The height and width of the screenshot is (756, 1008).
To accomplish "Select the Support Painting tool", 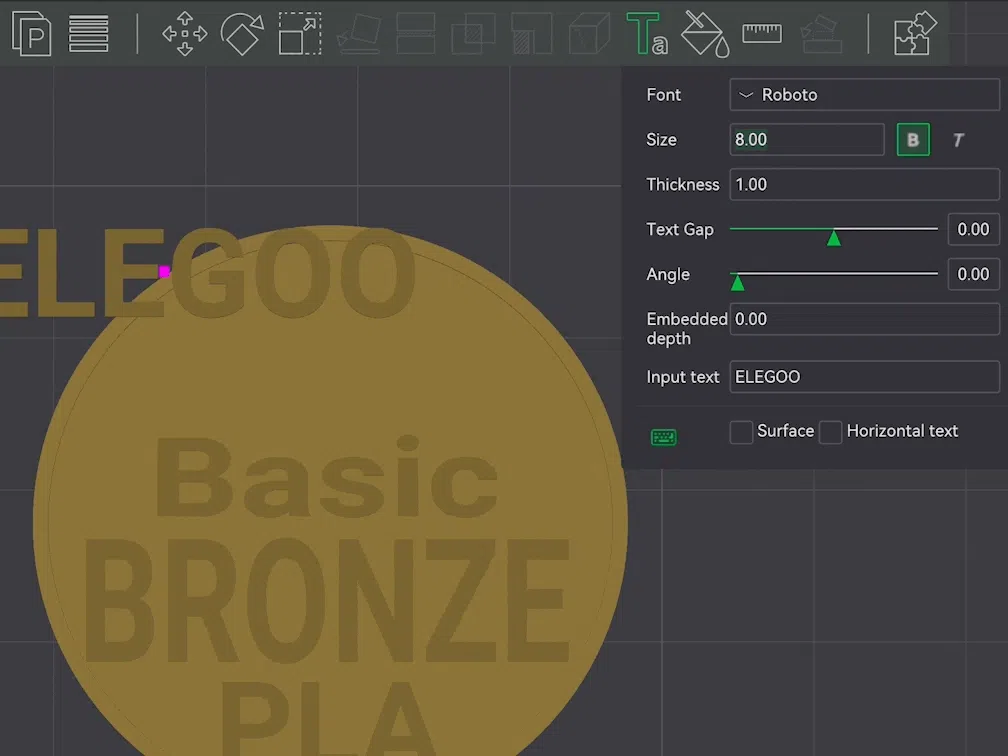I will coord(532,34).
